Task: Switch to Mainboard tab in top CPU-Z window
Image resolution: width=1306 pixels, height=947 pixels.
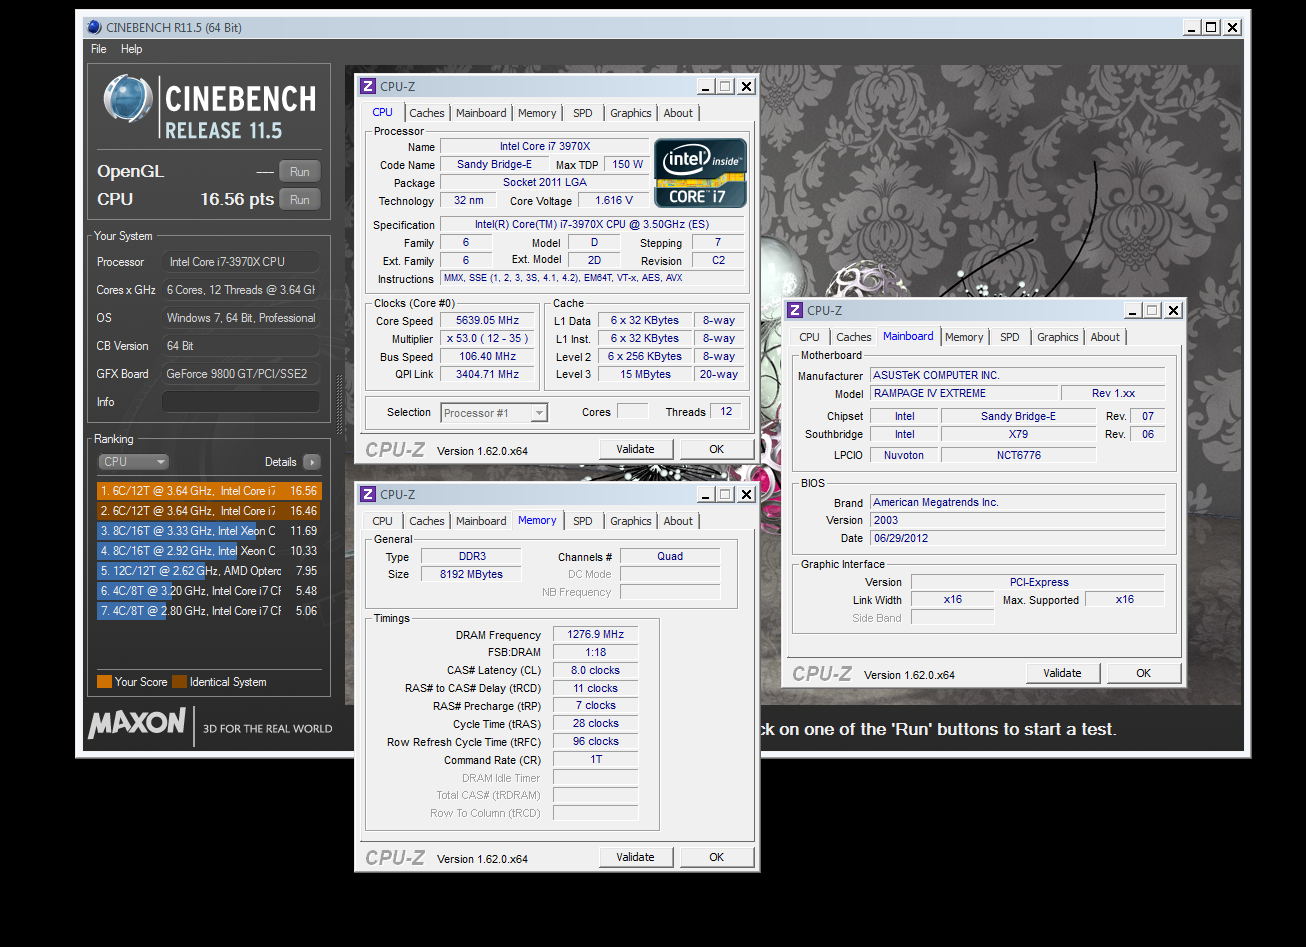Action: point(481,113)
